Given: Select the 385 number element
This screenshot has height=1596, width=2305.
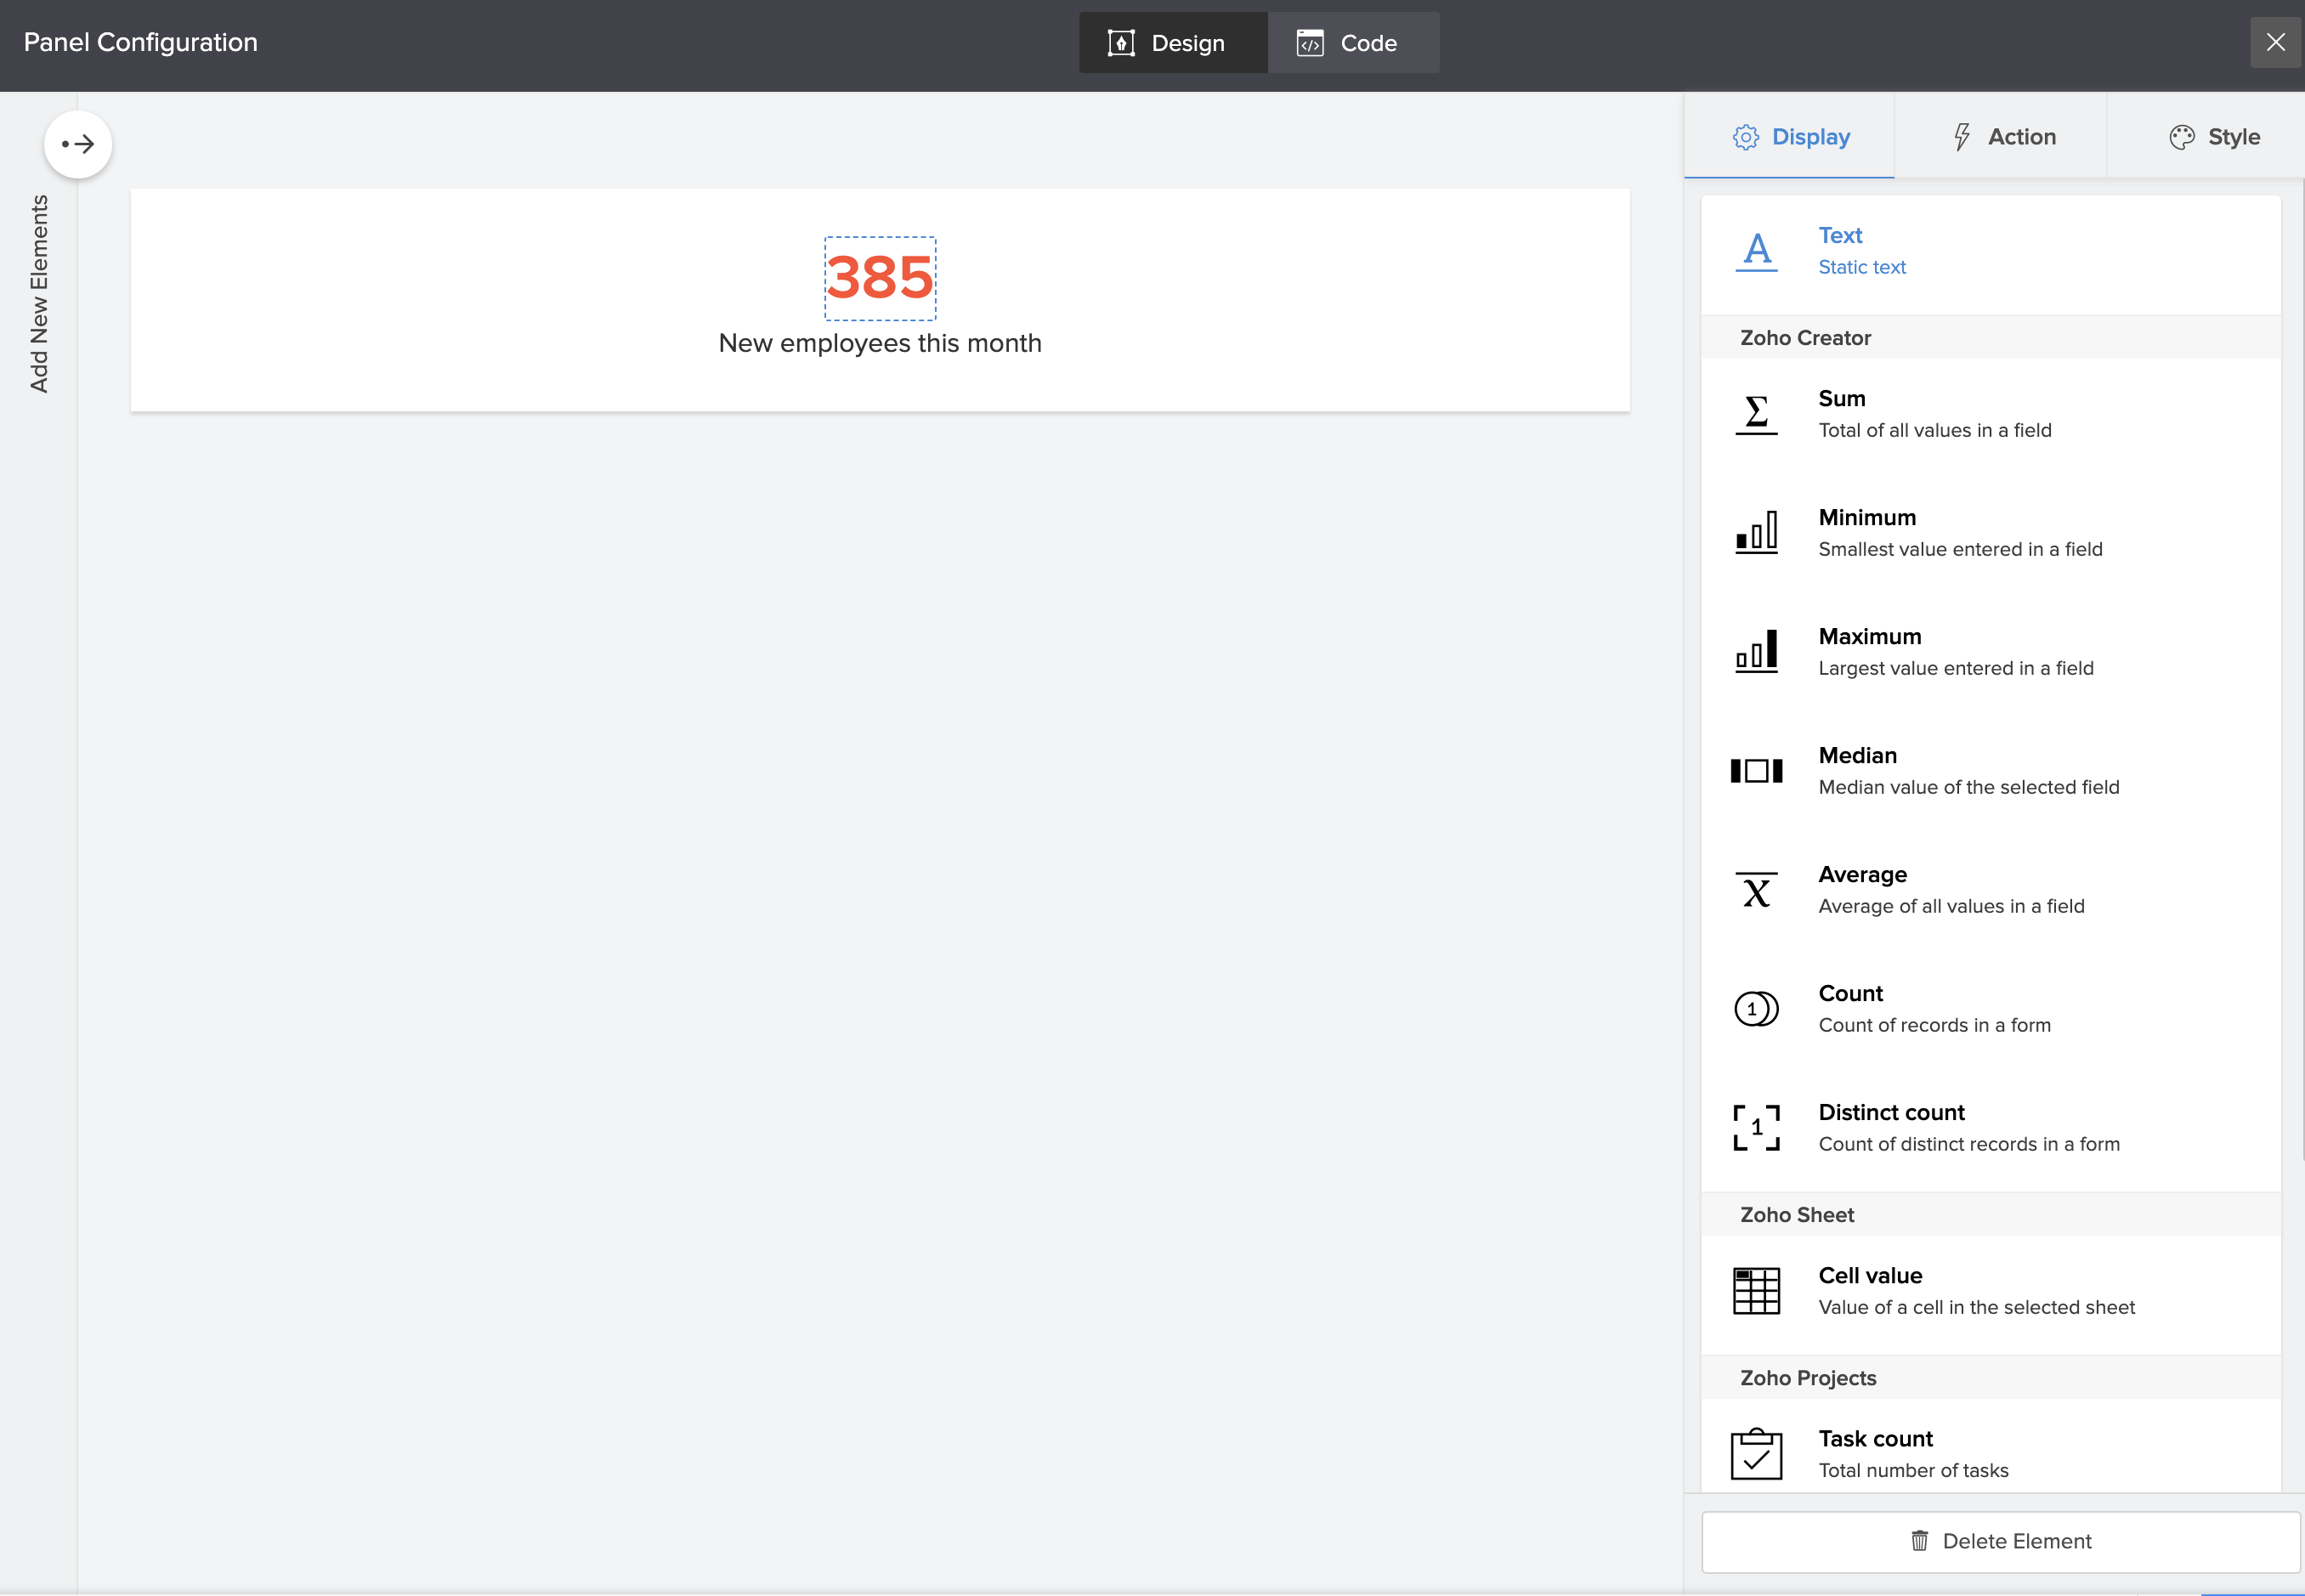Looking at the screenshot, I should (x=880, y=278).
